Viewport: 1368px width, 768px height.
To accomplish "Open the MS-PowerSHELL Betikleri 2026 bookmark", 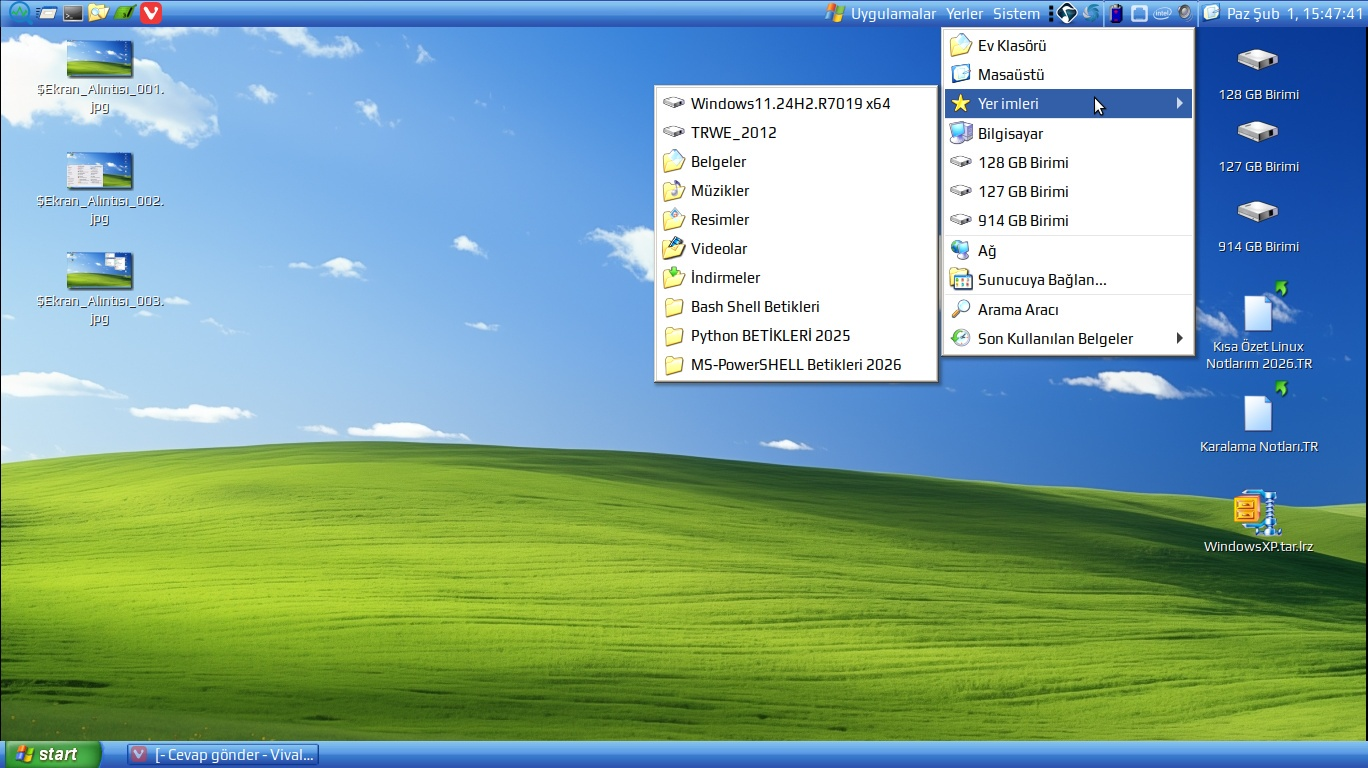I will 796,364.
